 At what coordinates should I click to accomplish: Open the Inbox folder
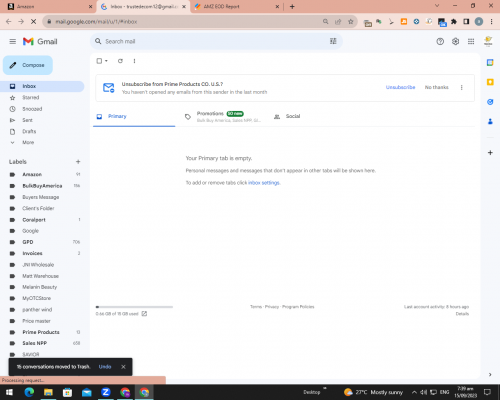point(42,86)
